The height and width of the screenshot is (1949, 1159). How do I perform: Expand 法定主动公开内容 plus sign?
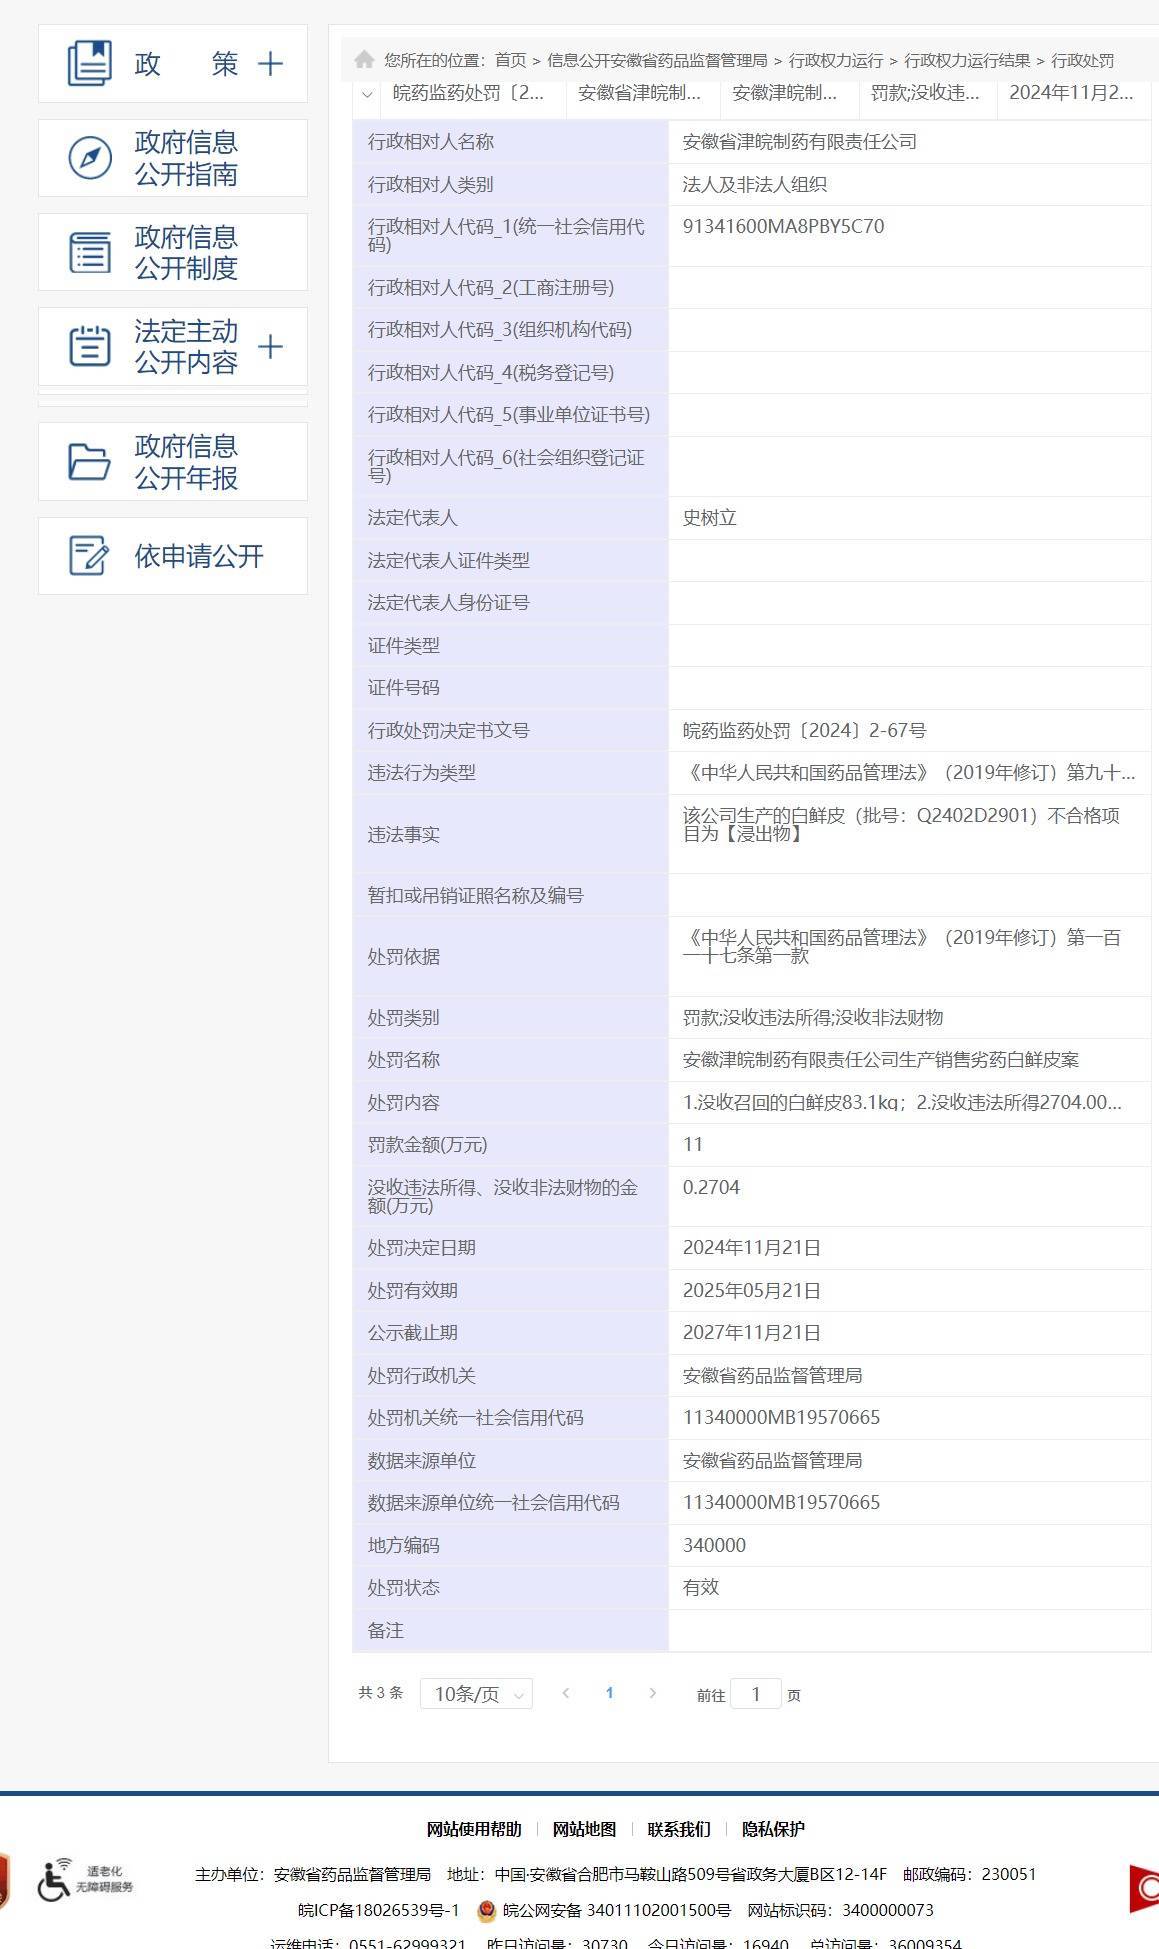pos(270,347)
